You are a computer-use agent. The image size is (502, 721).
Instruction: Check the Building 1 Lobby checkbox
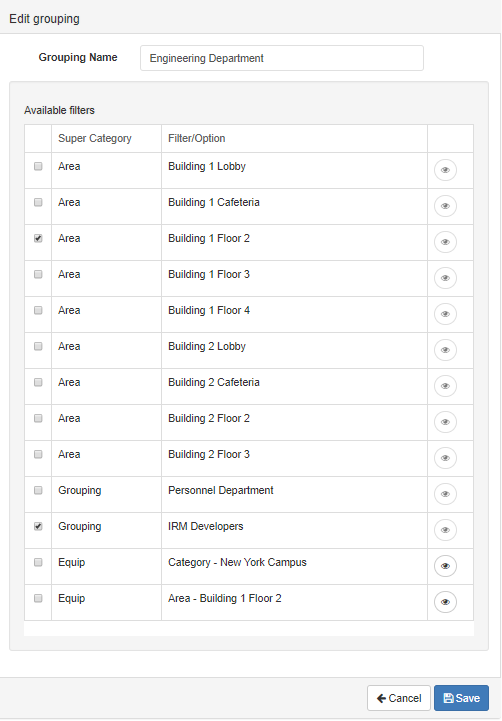click(38, 166)
